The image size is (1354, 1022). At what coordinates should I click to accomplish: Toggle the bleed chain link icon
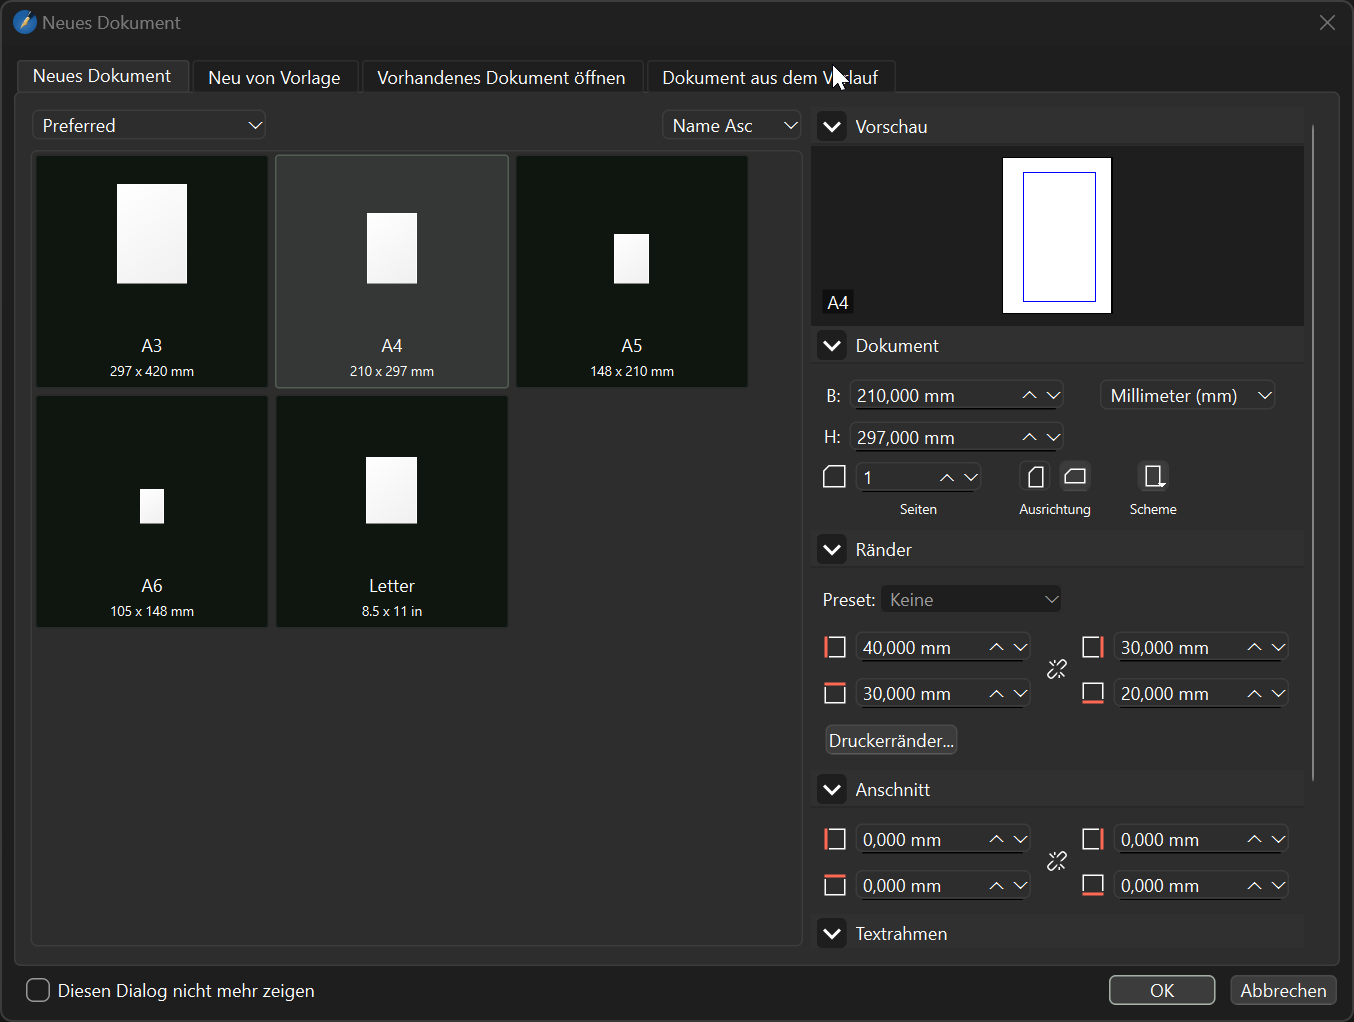[x=1057, y=862]
